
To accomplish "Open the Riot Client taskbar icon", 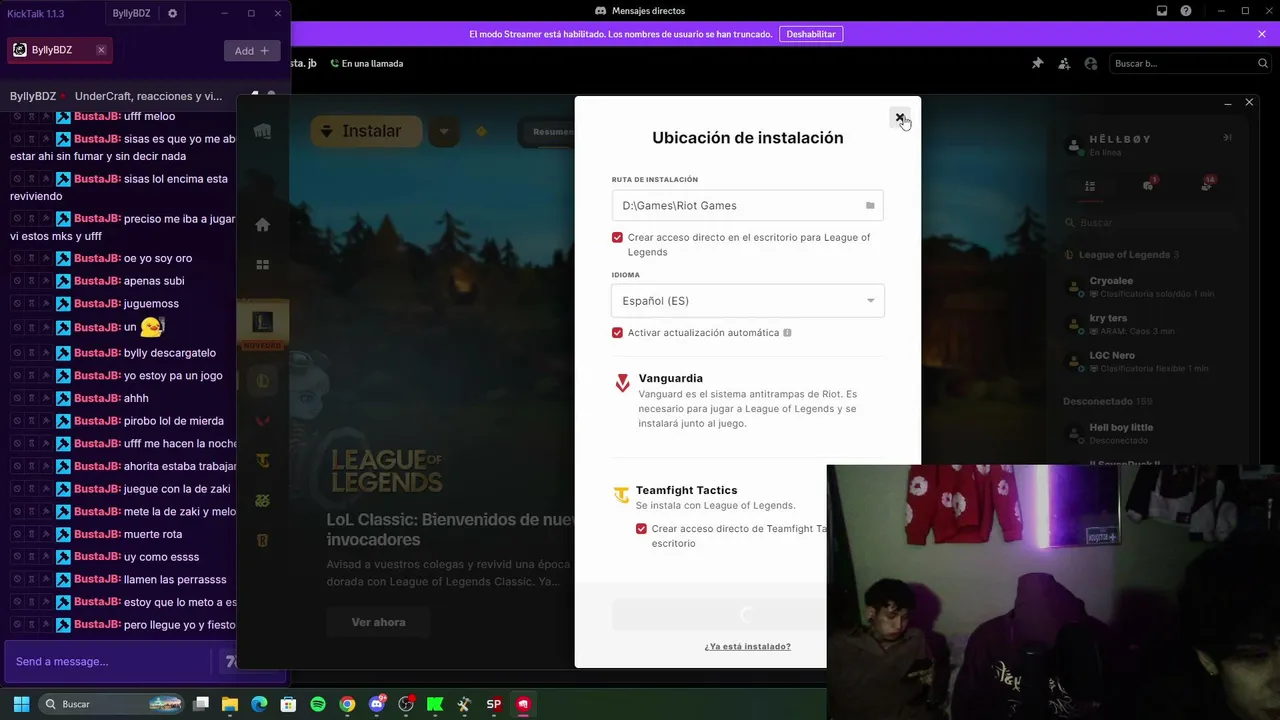I will [x=523, y=704].
